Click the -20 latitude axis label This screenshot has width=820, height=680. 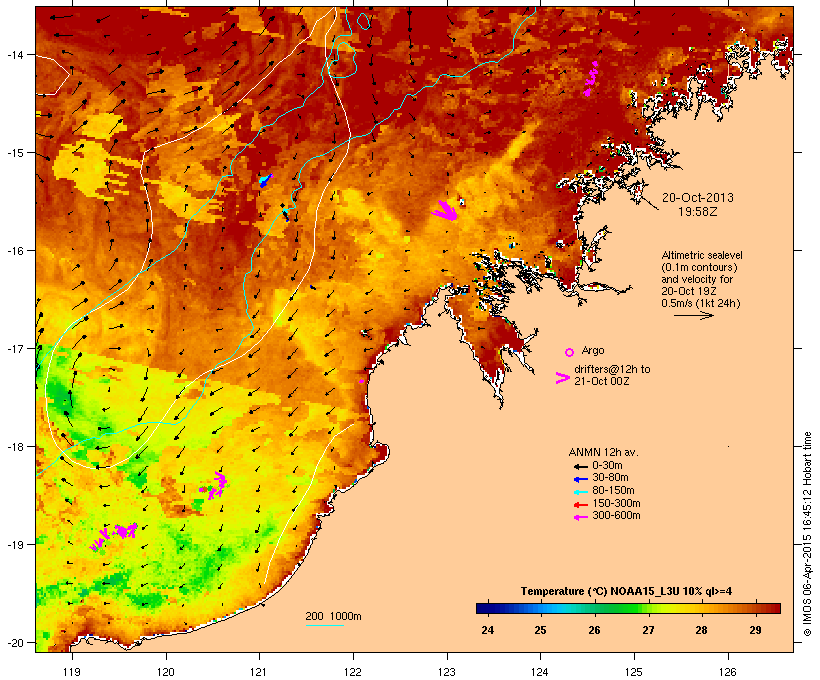tap(14, 642)
